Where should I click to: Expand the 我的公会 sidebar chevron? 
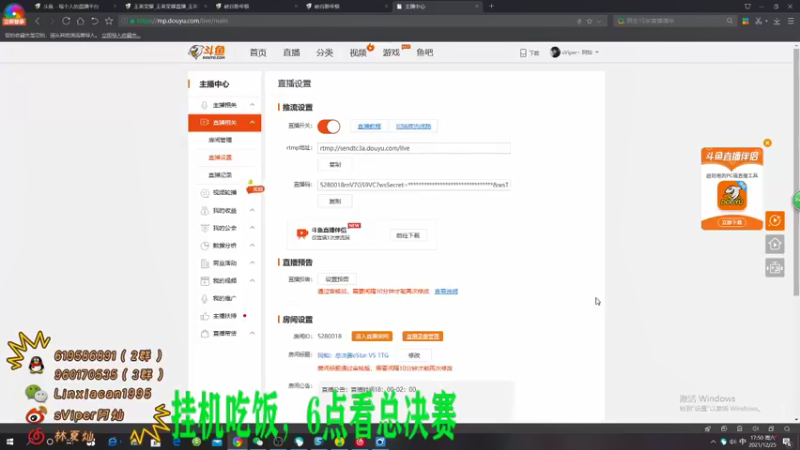click(x=252, y=228)
